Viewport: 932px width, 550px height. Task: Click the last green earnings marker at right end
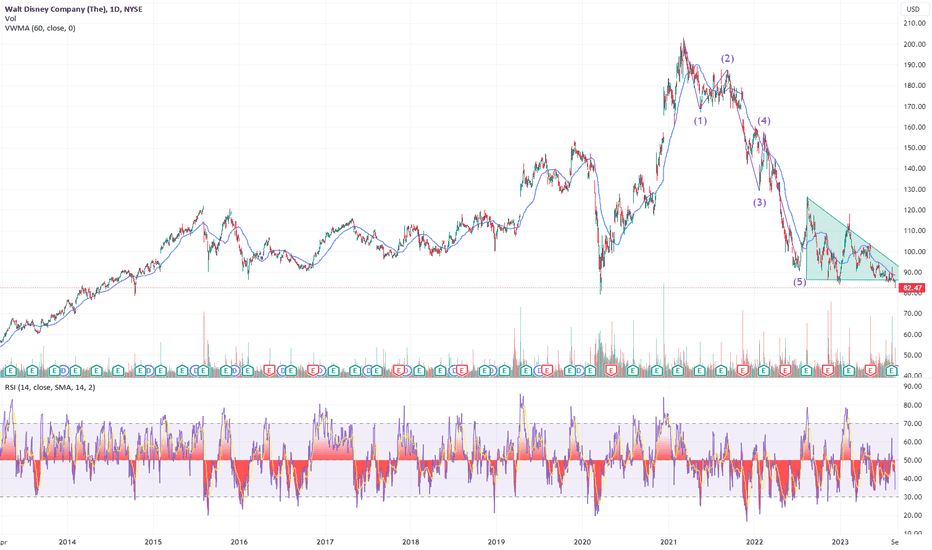click(892, 370)
